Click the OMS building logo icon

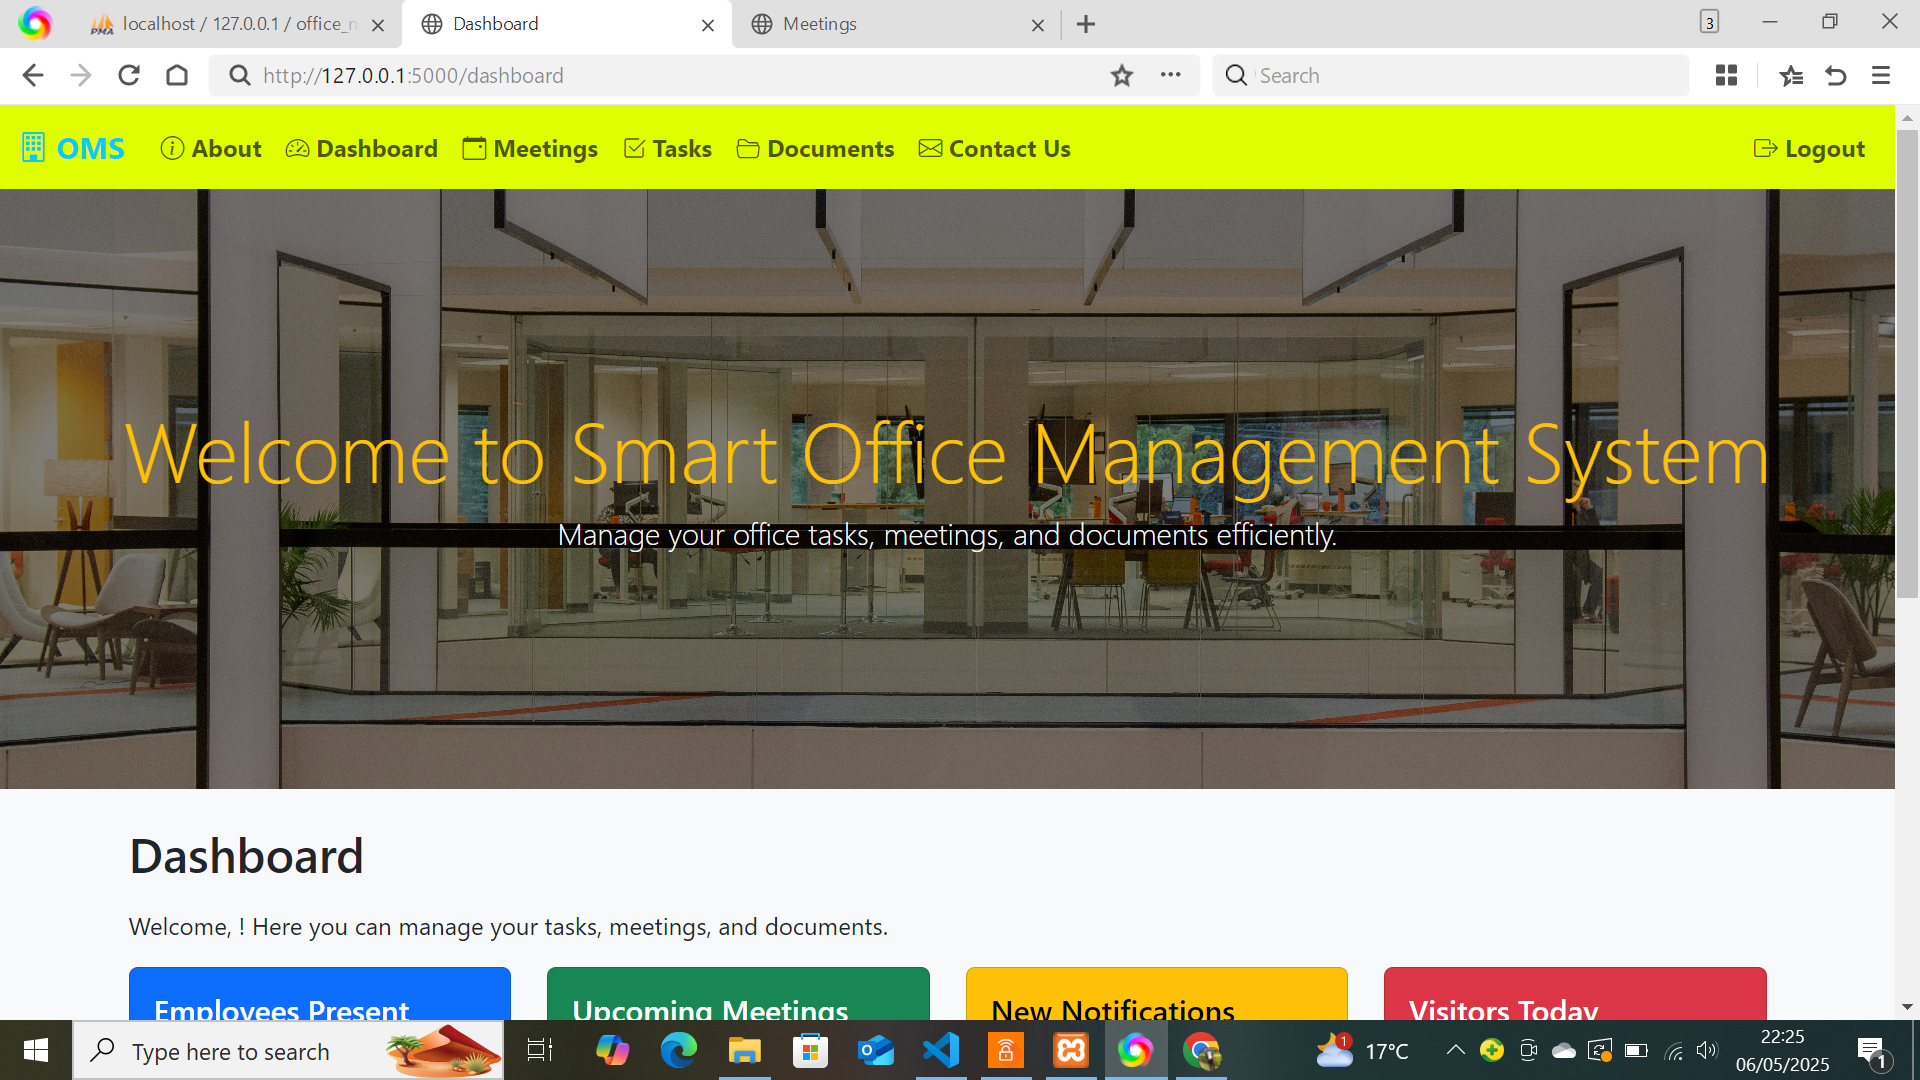[x=33, y=148]
